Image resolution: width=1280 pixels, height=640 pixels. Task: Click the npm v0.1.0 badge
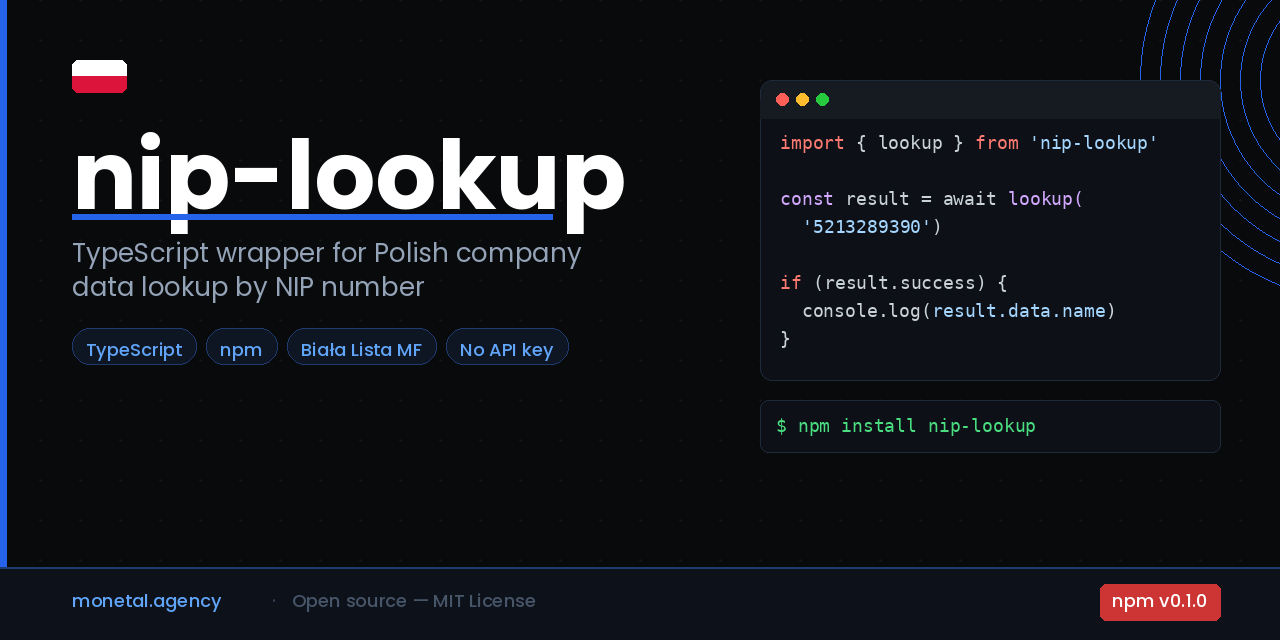click(x=1160, y=602)
